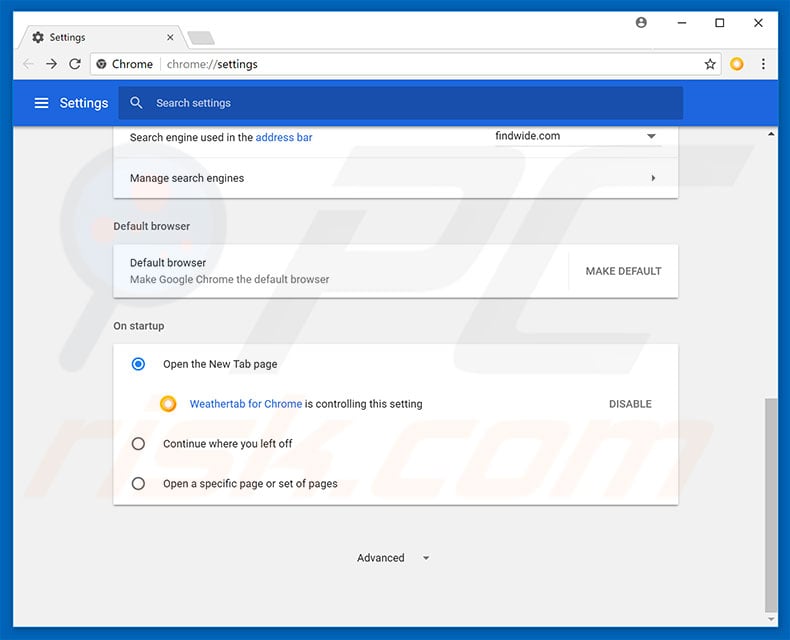The width and height of the screenshot is (790, 640).
Task: Open the Weathertab extension toolbar icon
Action: pyautogui.click(x=737, y=64)
